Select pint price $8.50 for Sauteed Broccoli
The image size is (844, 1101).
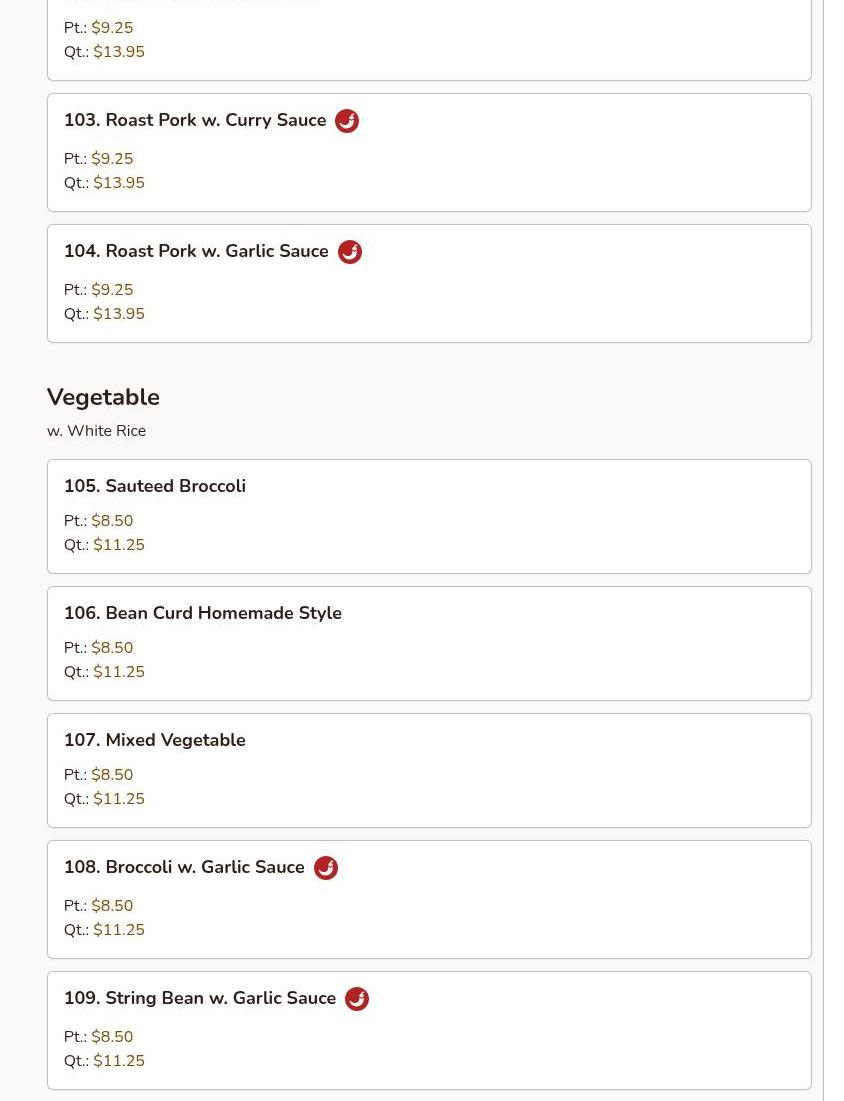coord(112,521)
